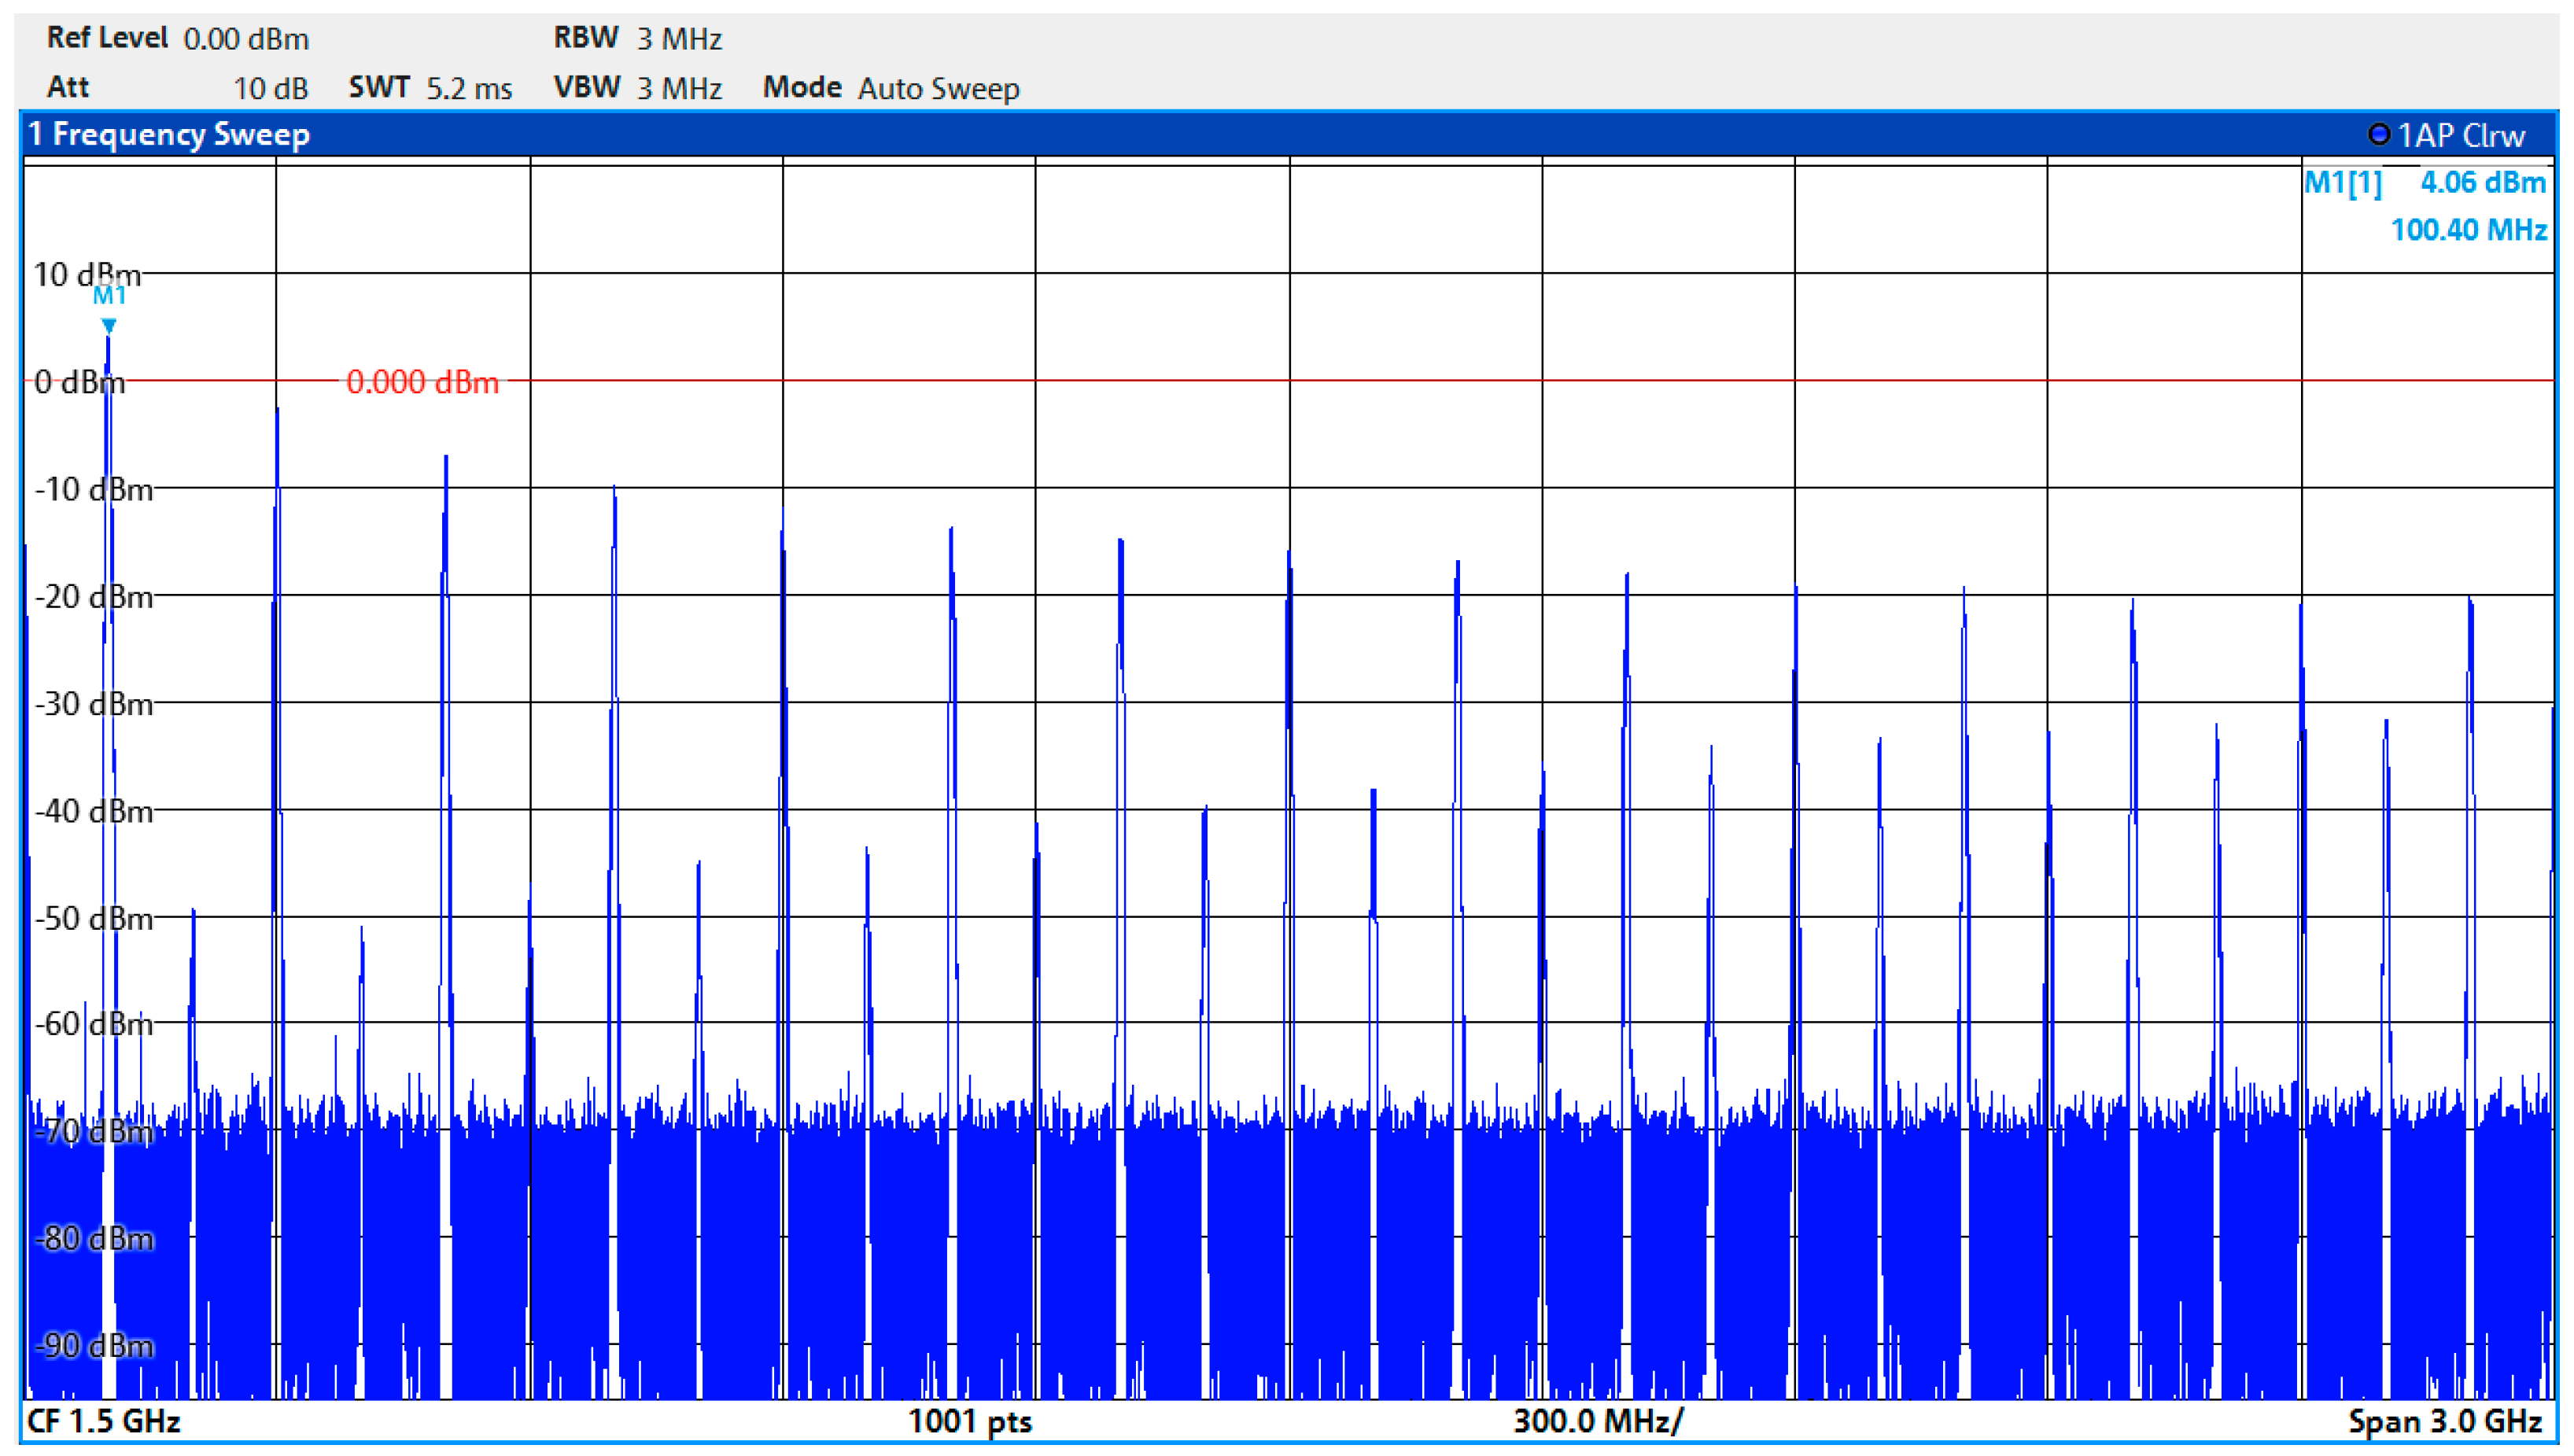Click the SWT 5.2 ms setting

tap(468, 88)
